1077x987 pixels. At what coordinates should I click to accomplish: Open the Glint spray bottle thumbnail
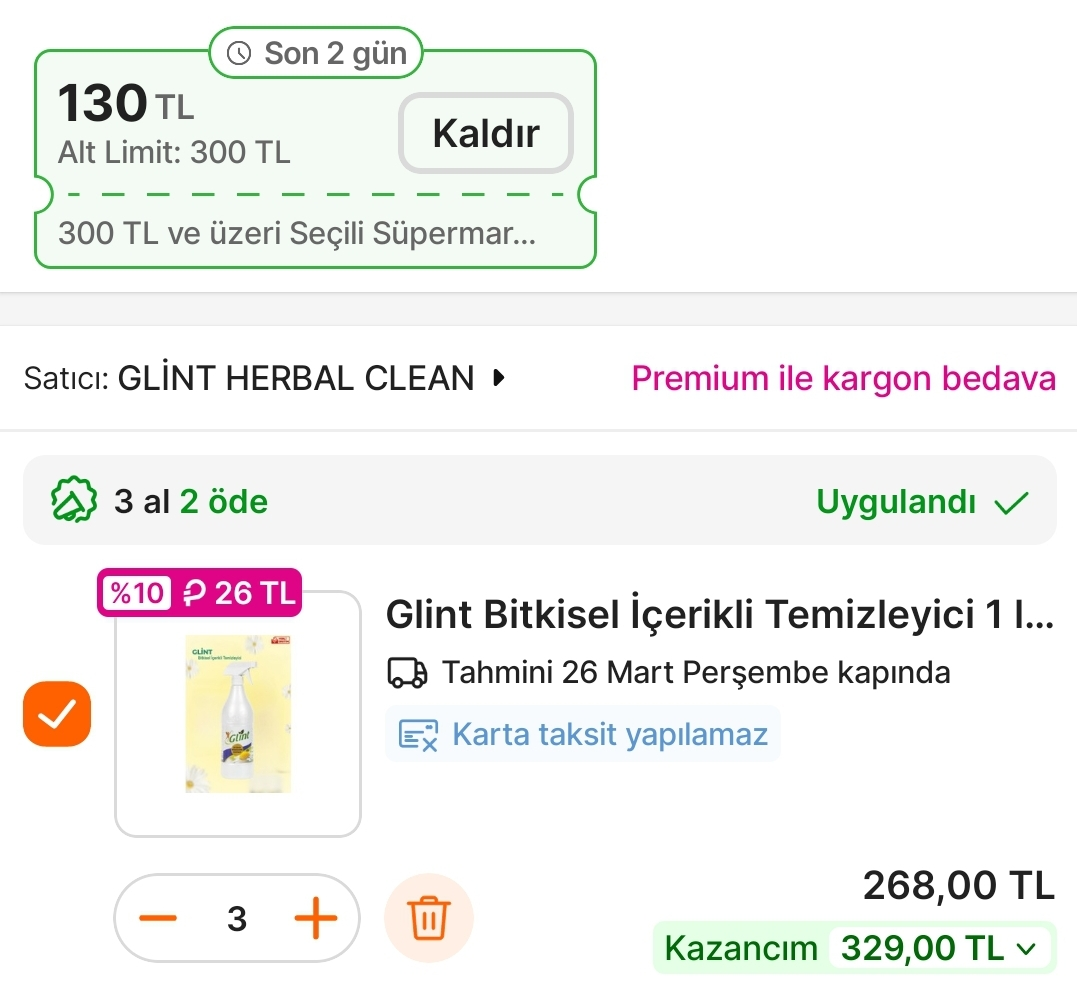238,714
